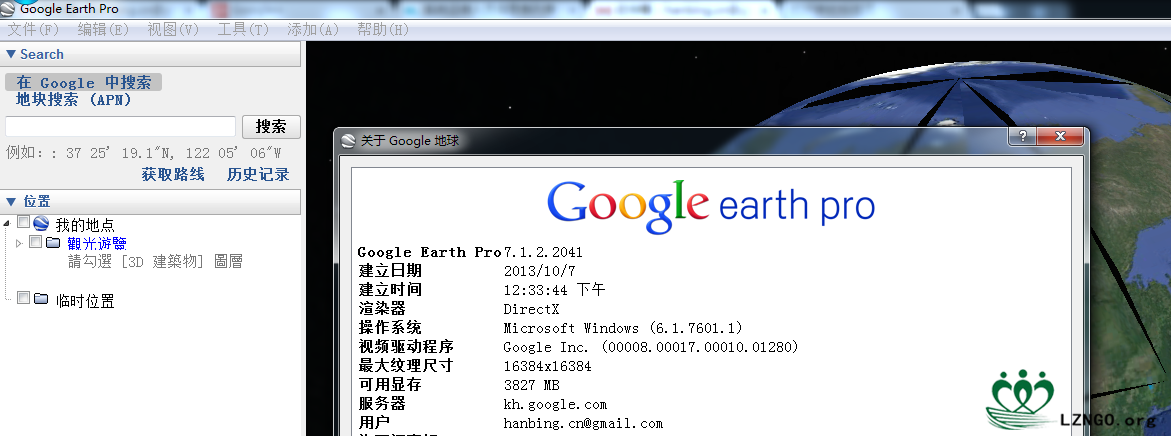Select the 觀光游覽 tree item label
Screen dimensions: 1171x436
(x=96, y=243)
